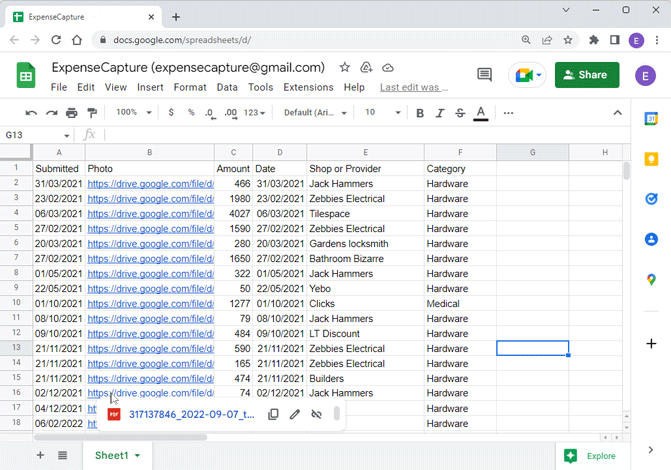Viewport: 671px width, 470px height.
Task: Open Contacts in side panel
Action: (651, 239)
